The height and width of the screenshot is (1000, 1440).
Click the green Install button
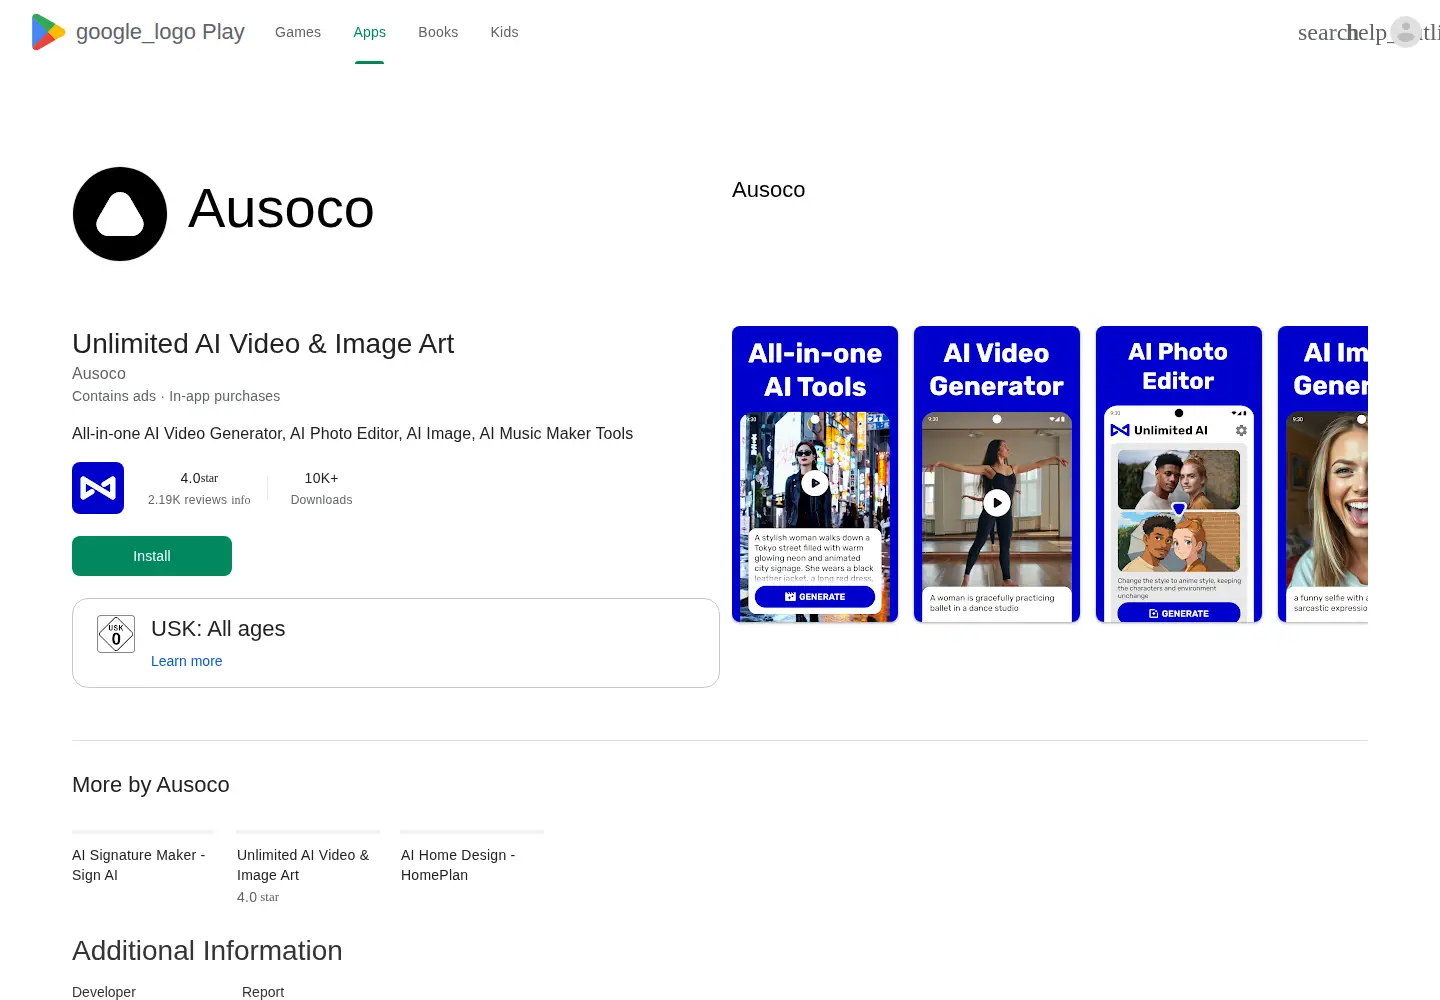coord(152,556)
